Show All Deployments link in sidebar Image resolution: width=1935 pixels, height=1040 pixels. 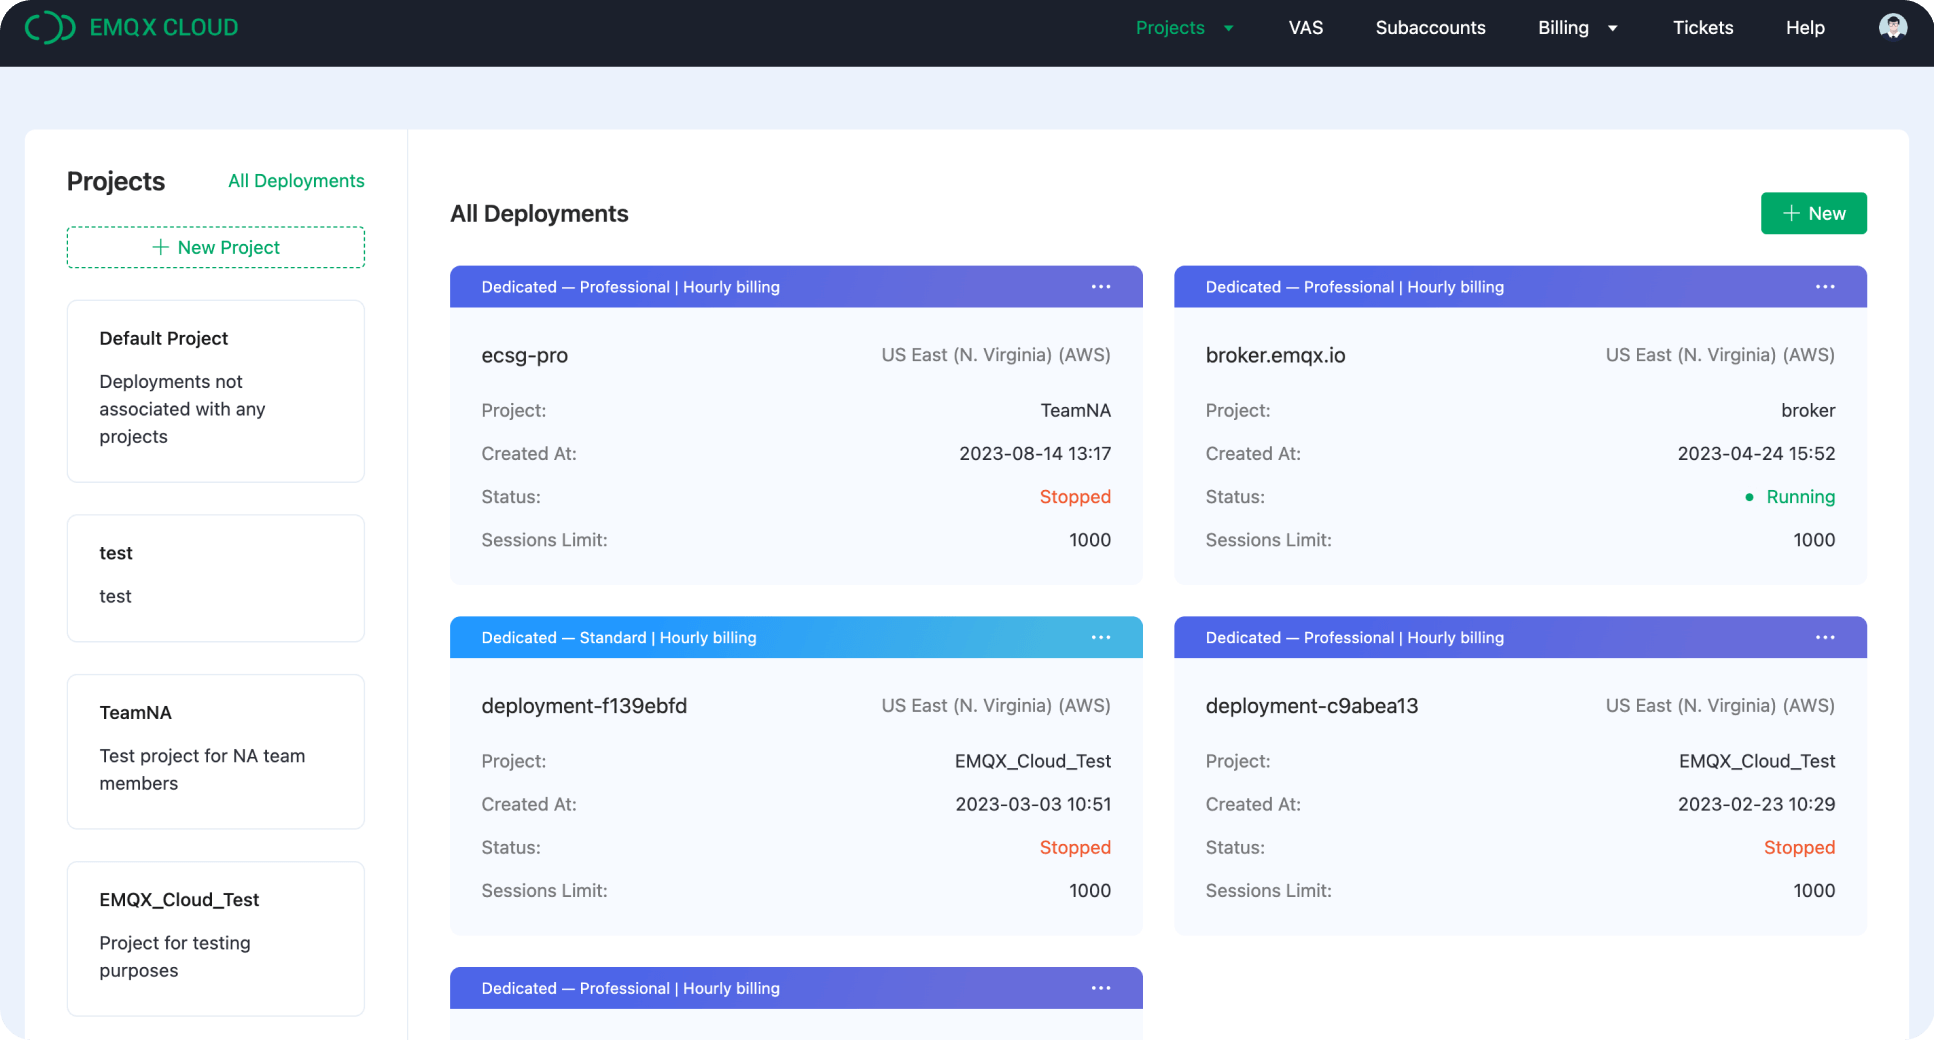[x=296, y=181]
